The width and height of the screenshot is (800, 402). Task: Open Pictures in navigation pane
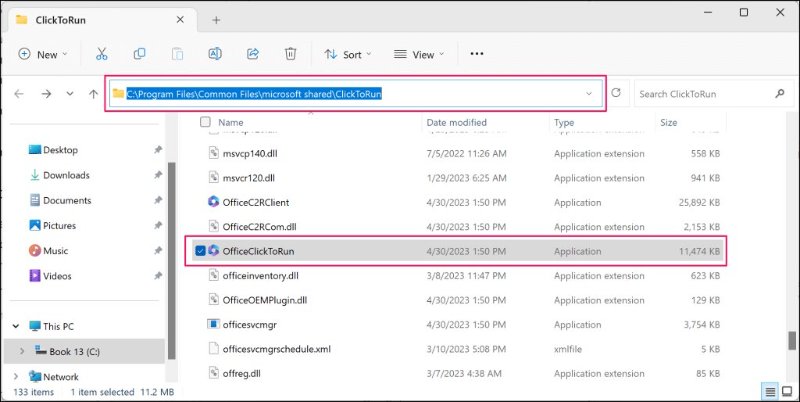[59, 225]
